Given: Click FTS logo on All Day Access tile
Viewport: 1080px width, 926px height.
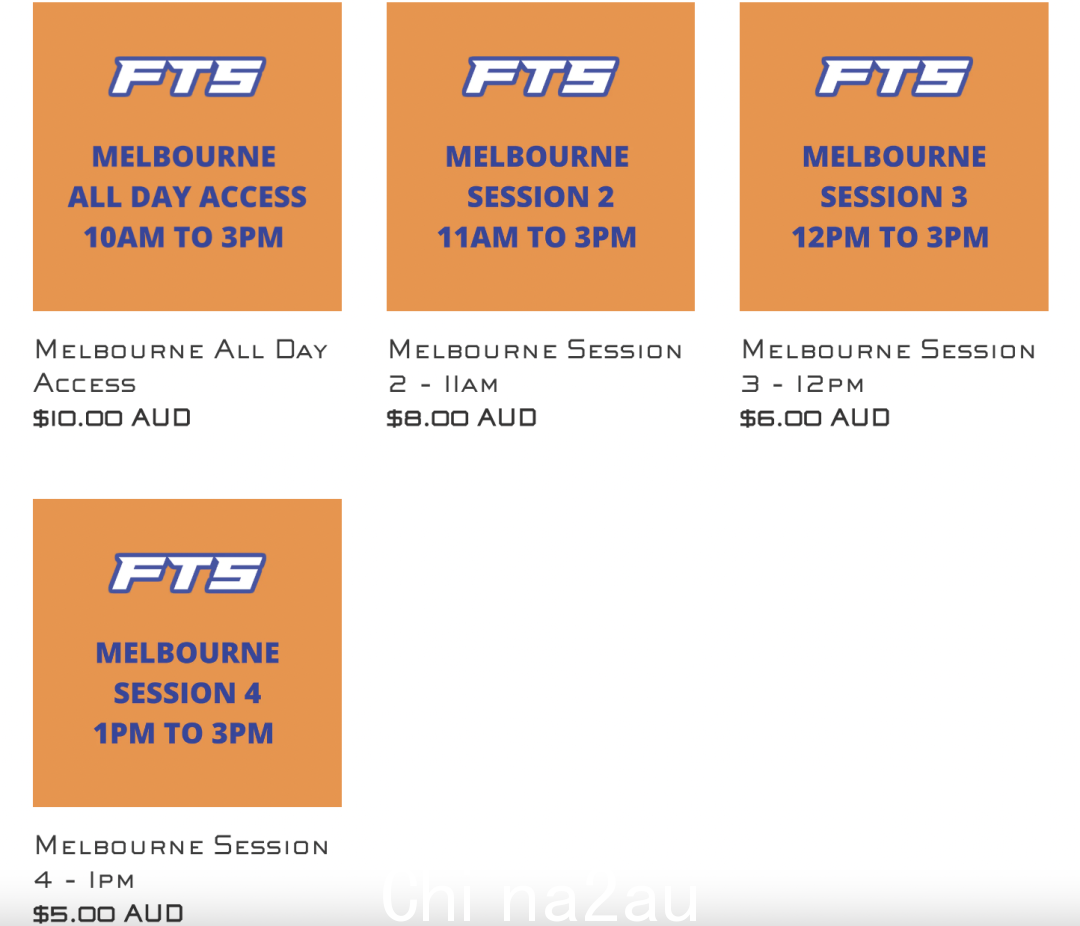Looking at the screenshot, I should click(x=187, y=76).
